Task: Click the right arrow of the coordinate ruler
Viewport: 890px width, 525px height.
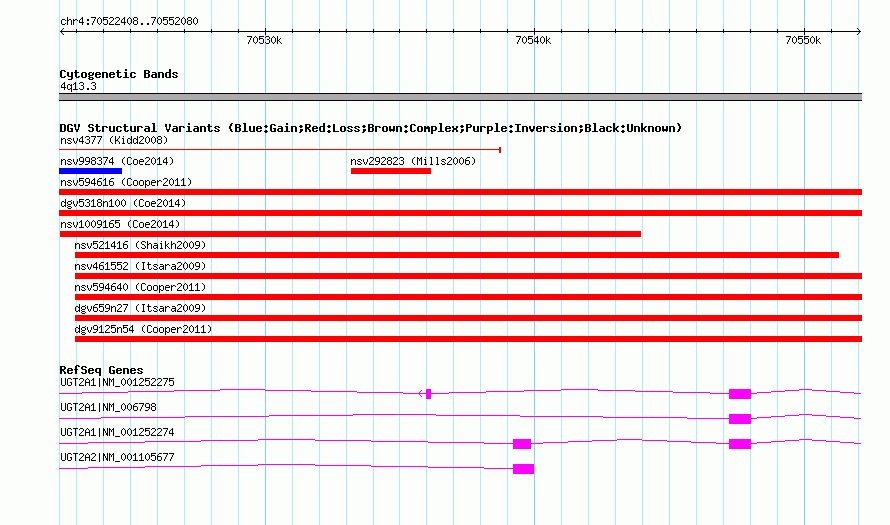Action: click(x=859, y=32)
